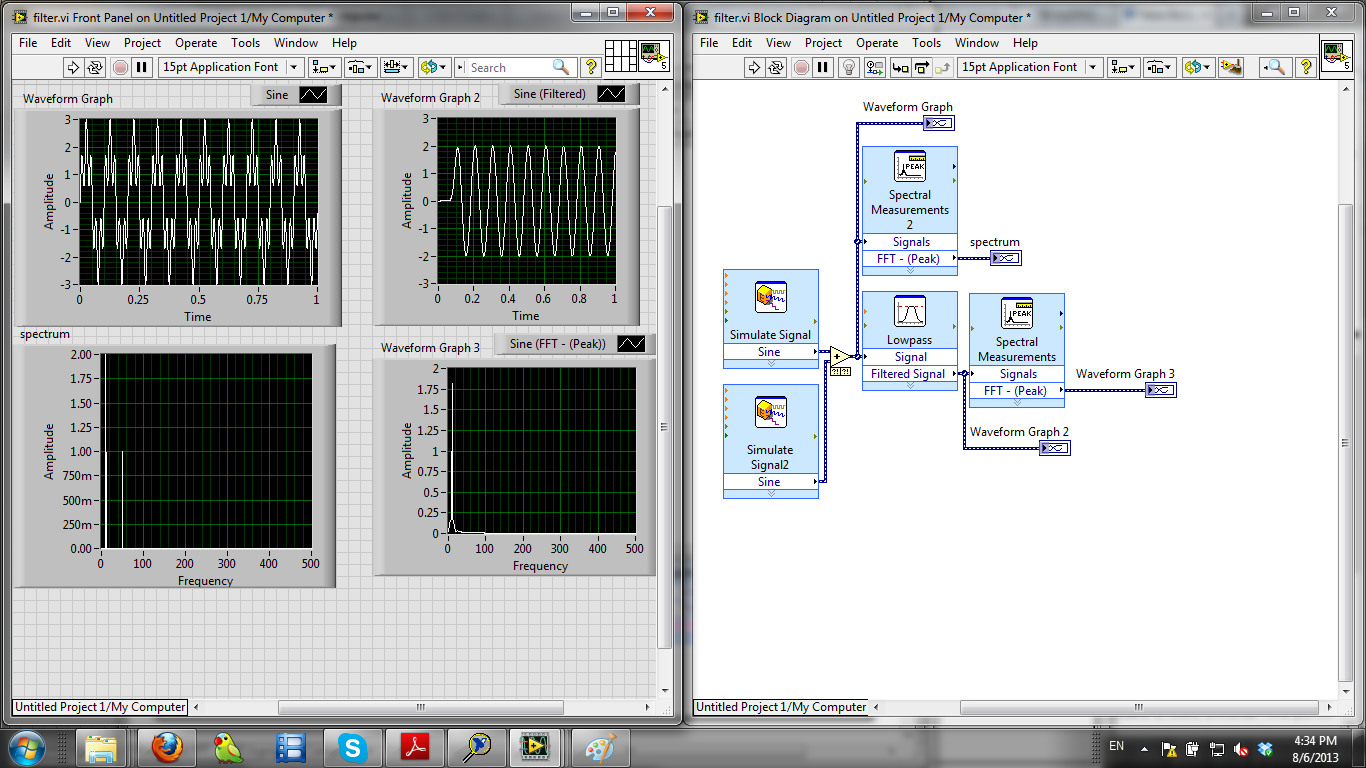This screenshot has height=768, width=1366.
Task: Select Waveform Graph 2 terminal
Action: [x=1055, y=448]
